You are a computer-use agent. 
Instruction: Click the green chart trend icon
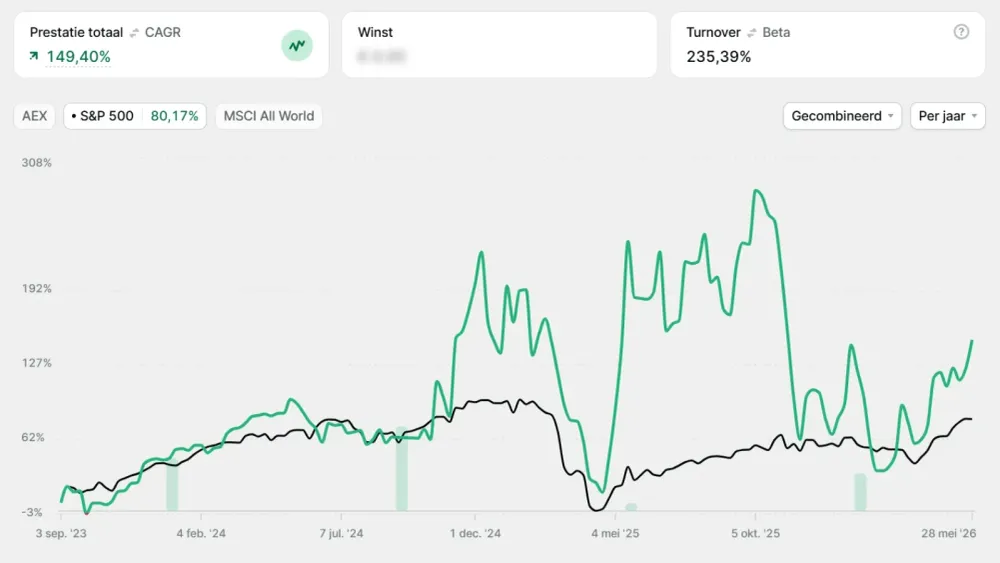[x=297, y=45]
